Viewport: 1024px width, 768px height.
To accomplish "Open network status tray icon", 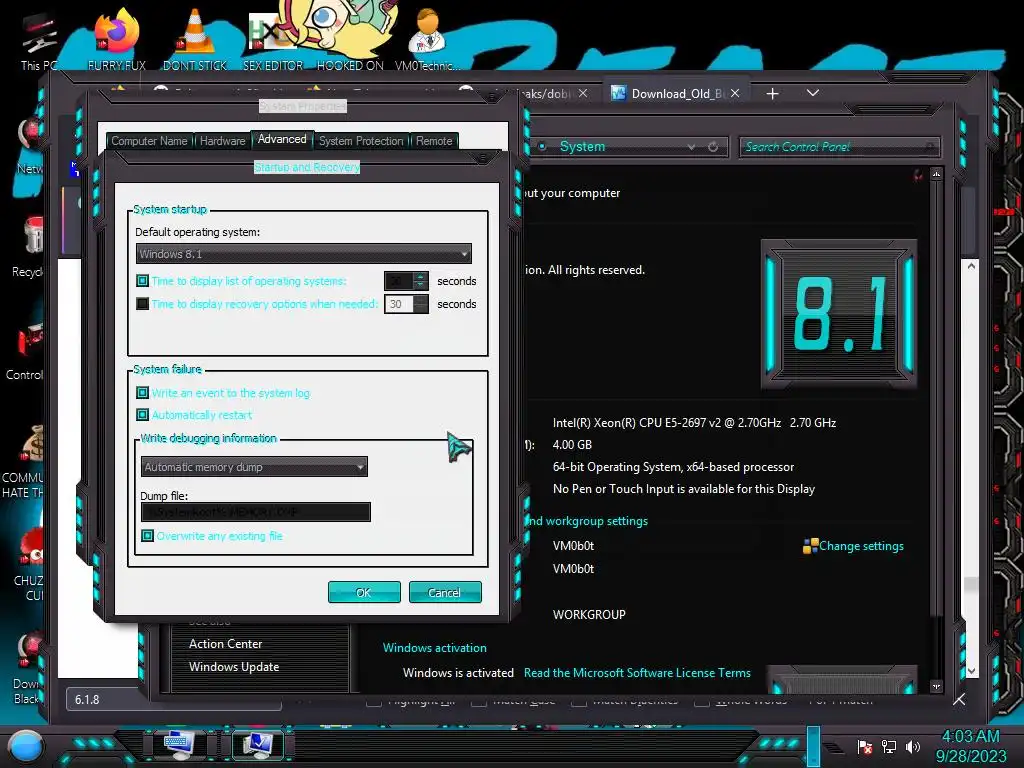I will pos(889,746).
